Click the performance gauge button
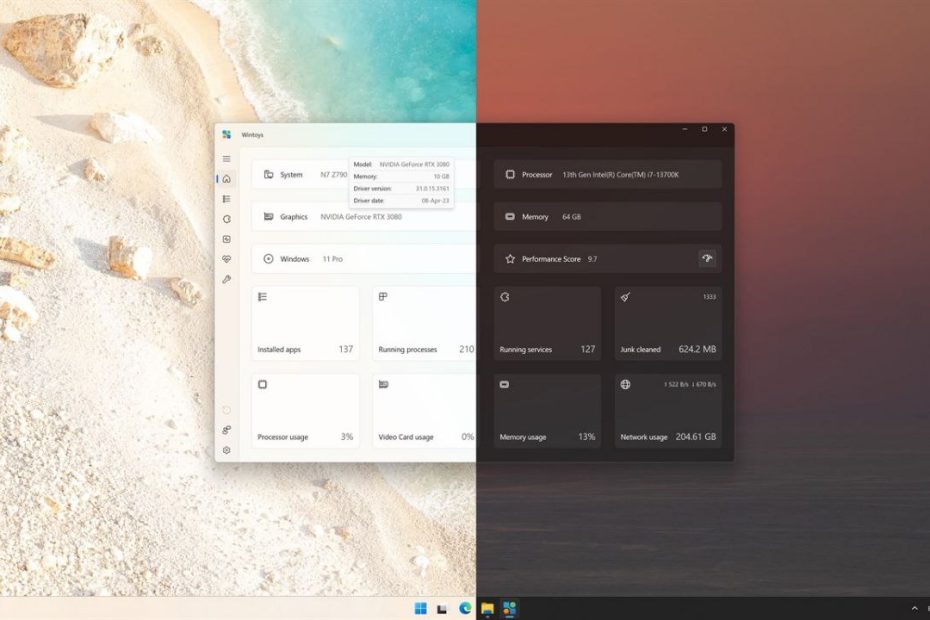Image resolution: width=930 pixels, height=620 pixels. (707, 259)
